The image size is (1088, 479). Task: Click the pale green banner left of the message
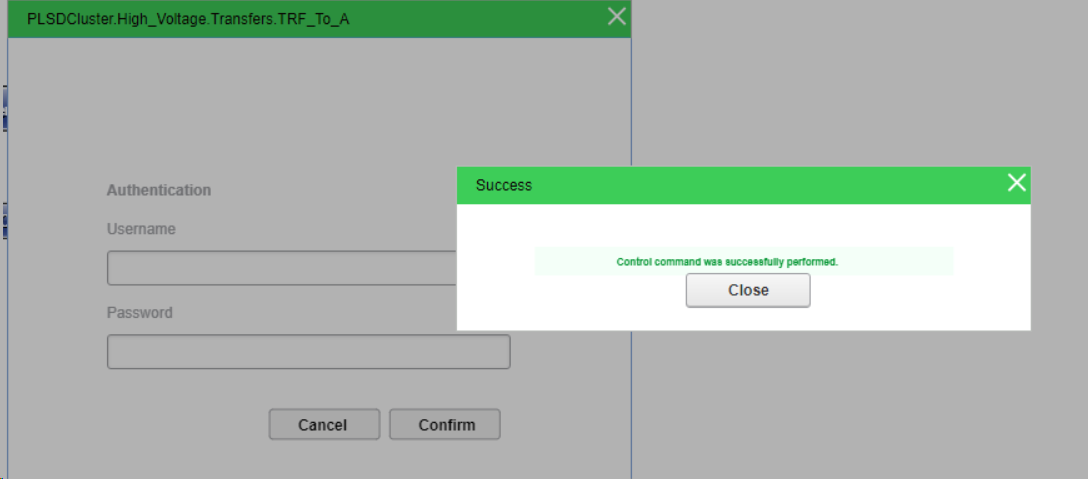573,262
